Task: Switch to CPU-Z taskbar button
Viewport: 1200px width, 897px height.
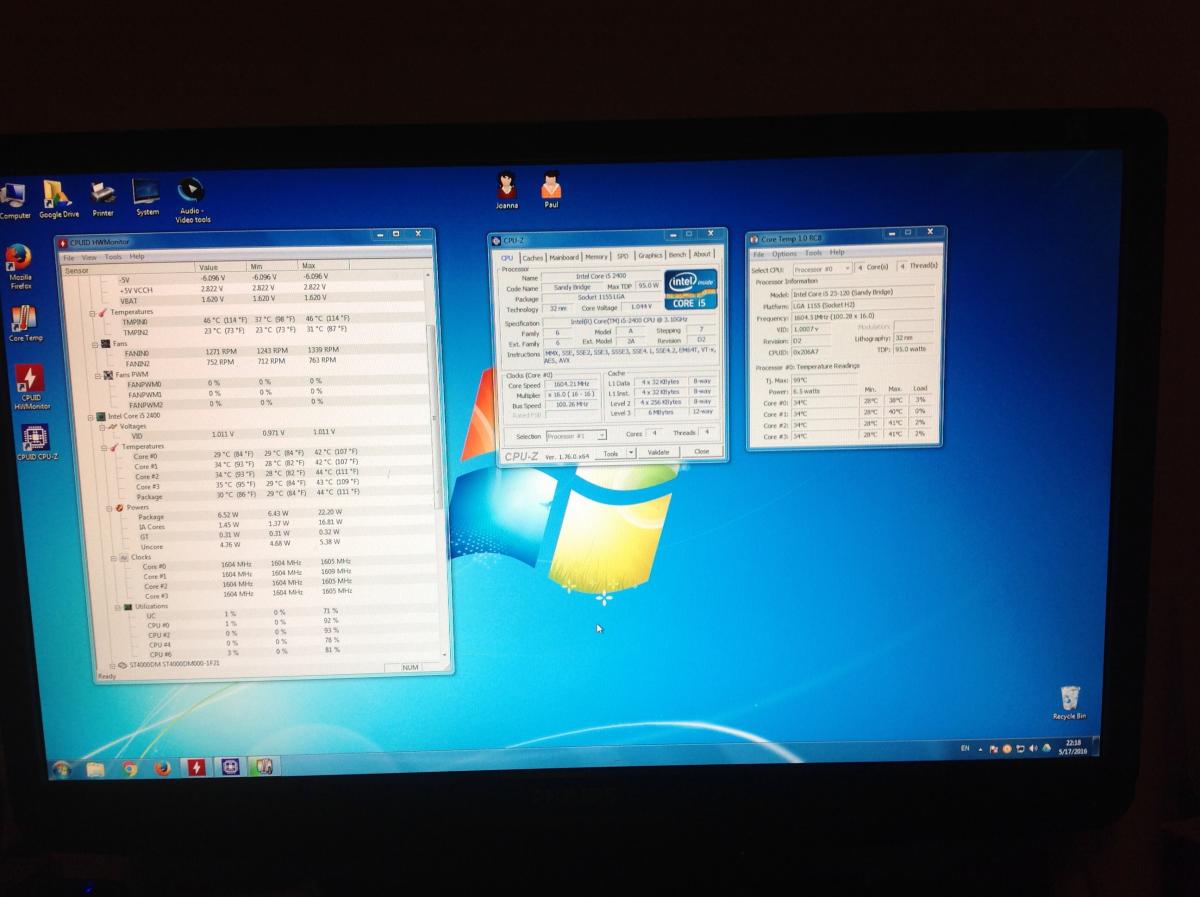Action: coord(230,767)
